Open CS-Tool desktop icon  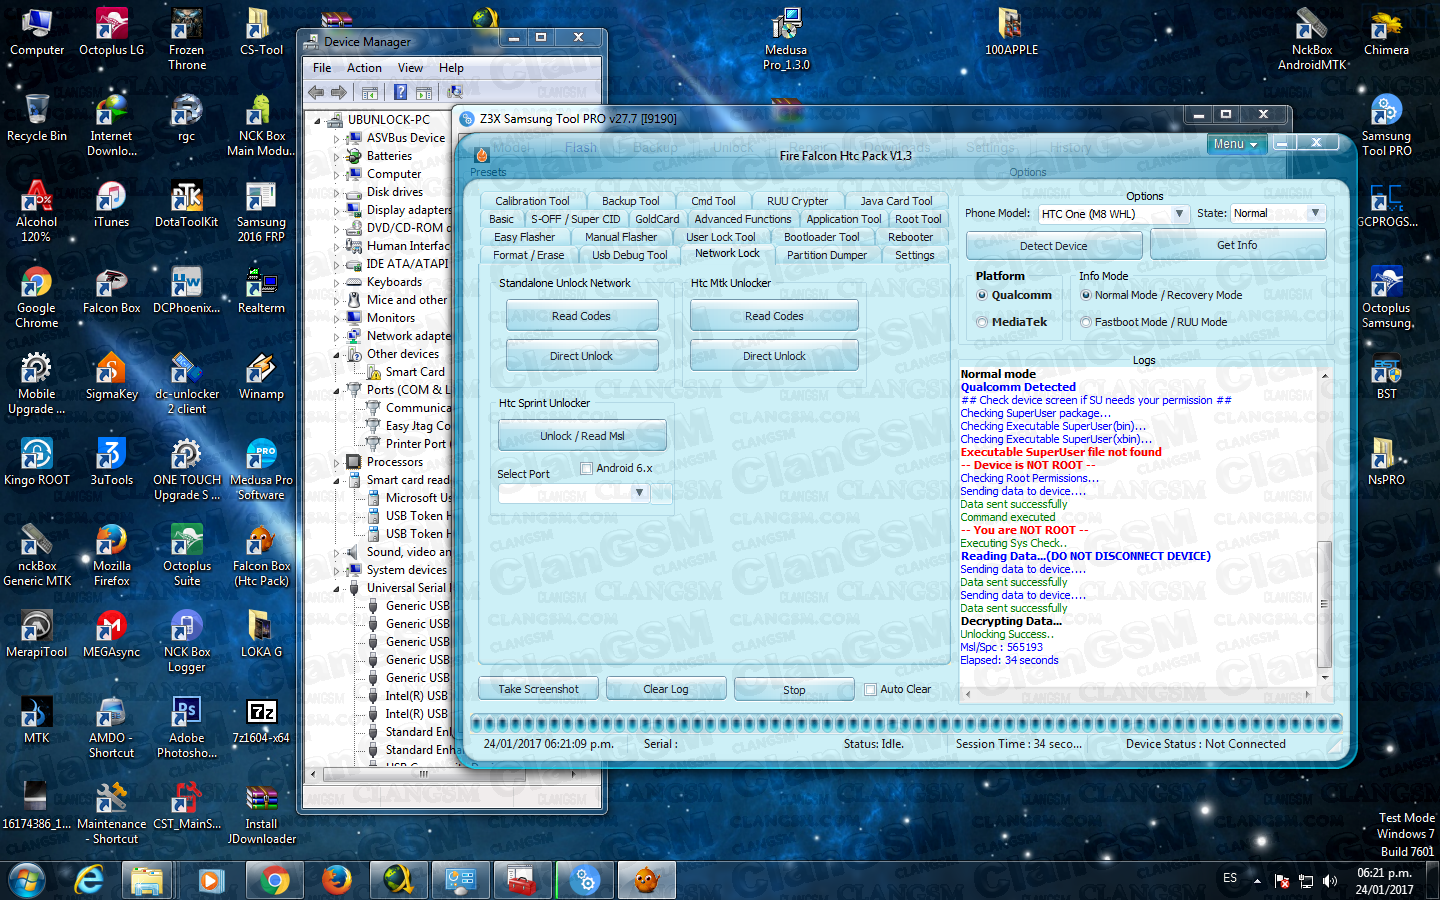click(261, 32)
